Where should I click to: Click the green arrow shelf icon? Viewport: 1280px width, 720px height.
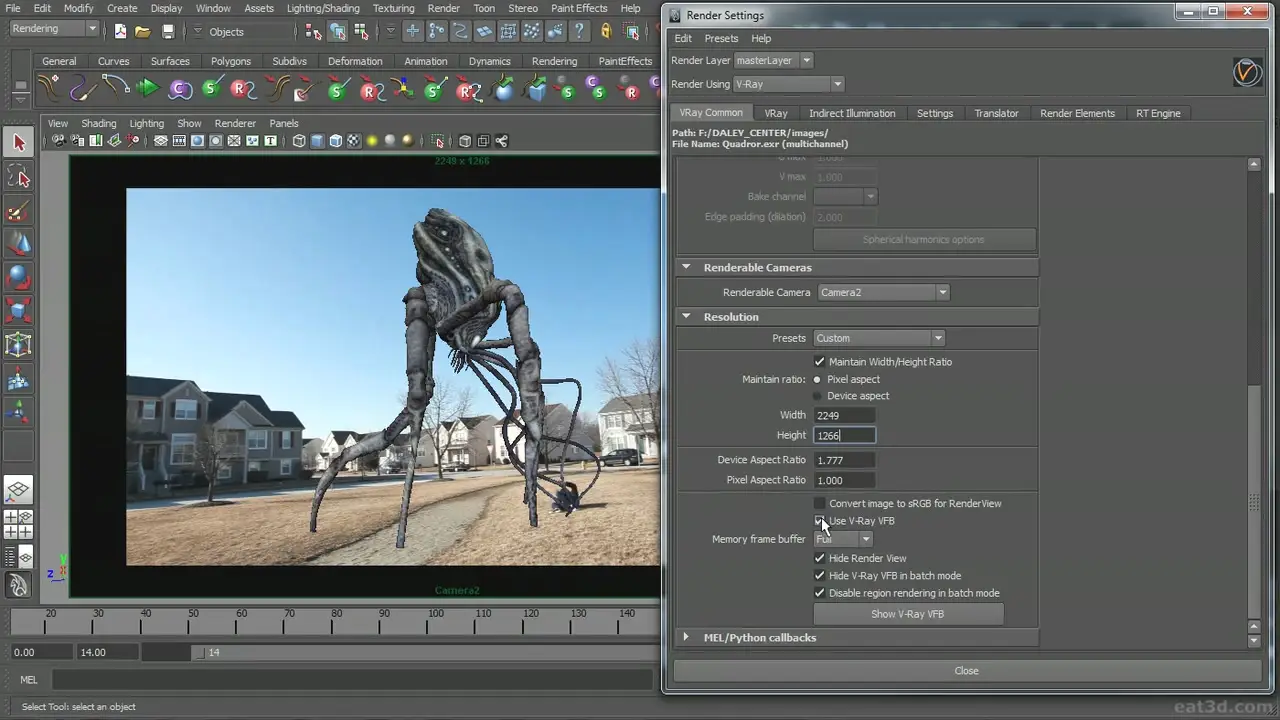(x=148, y=89)
